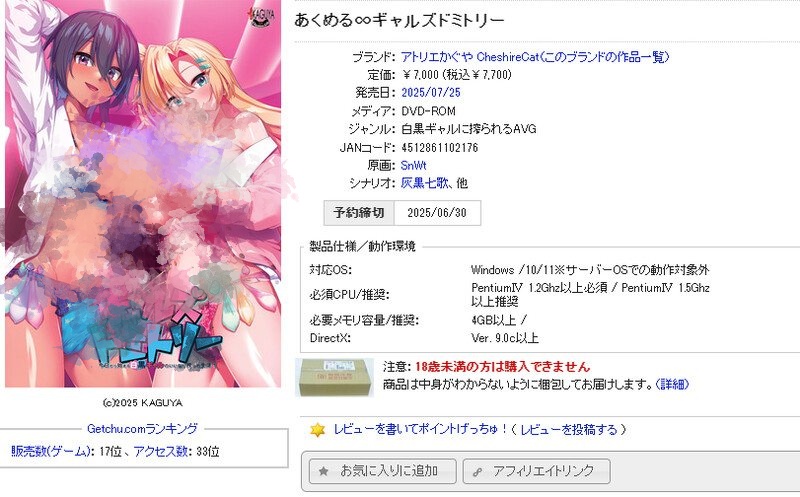Open the product cover art image
Screen dimensions: 800x497
[143, 193]
